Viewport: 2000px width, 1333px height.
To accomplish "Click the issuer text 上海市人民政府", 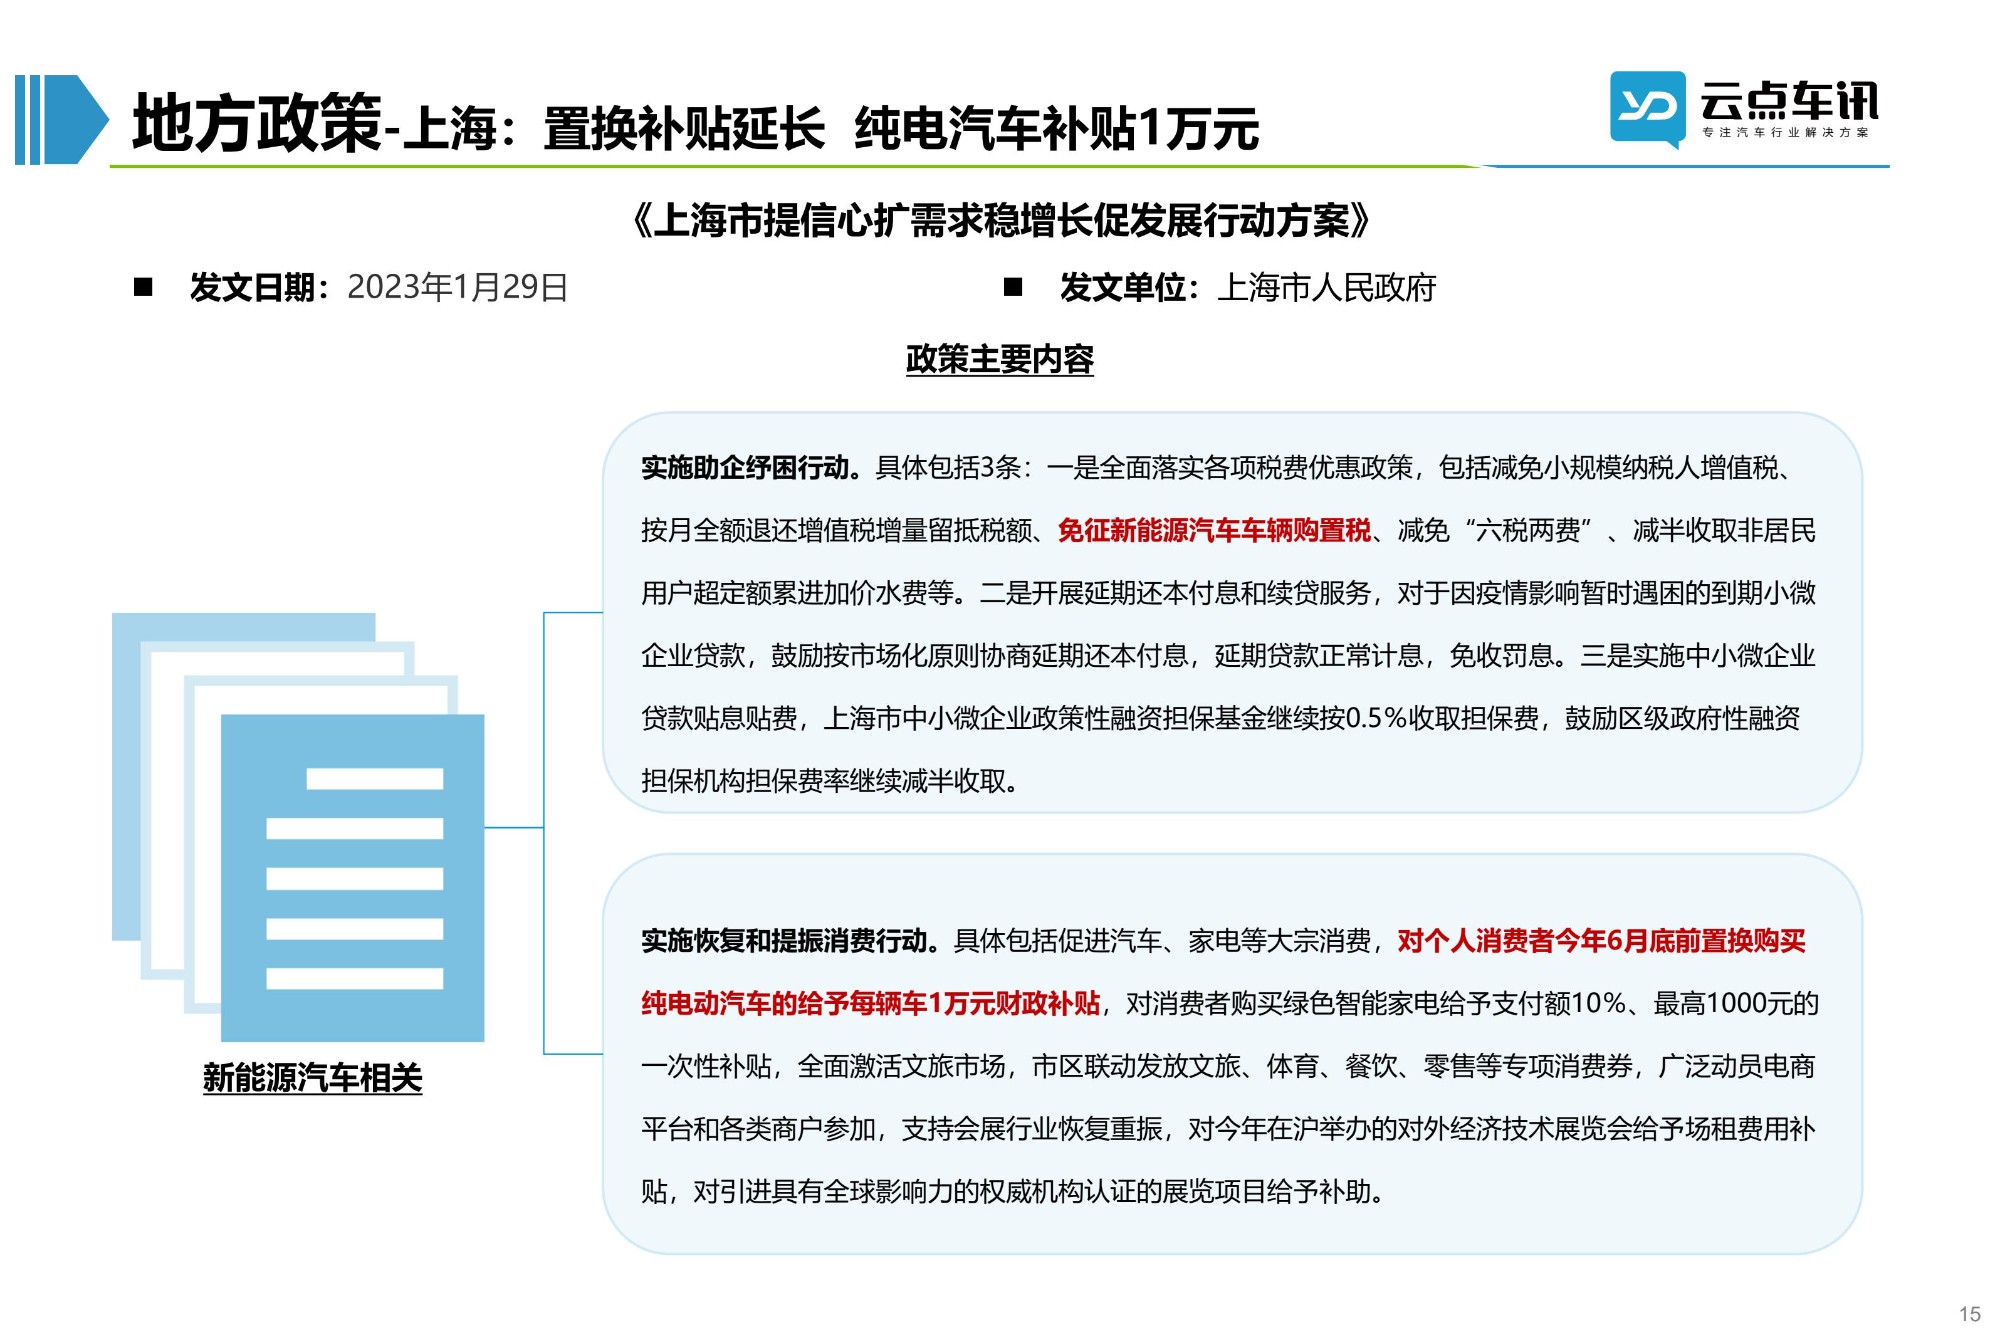I will click(1326, 287).
